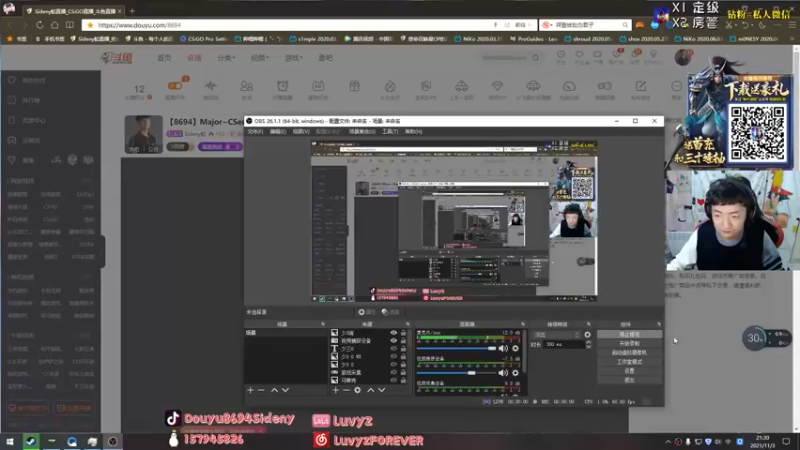This screenshot has height=450, width=800.
Task: Click the sound wave icon in Douyu toolbar
Action: pos(211,86)
